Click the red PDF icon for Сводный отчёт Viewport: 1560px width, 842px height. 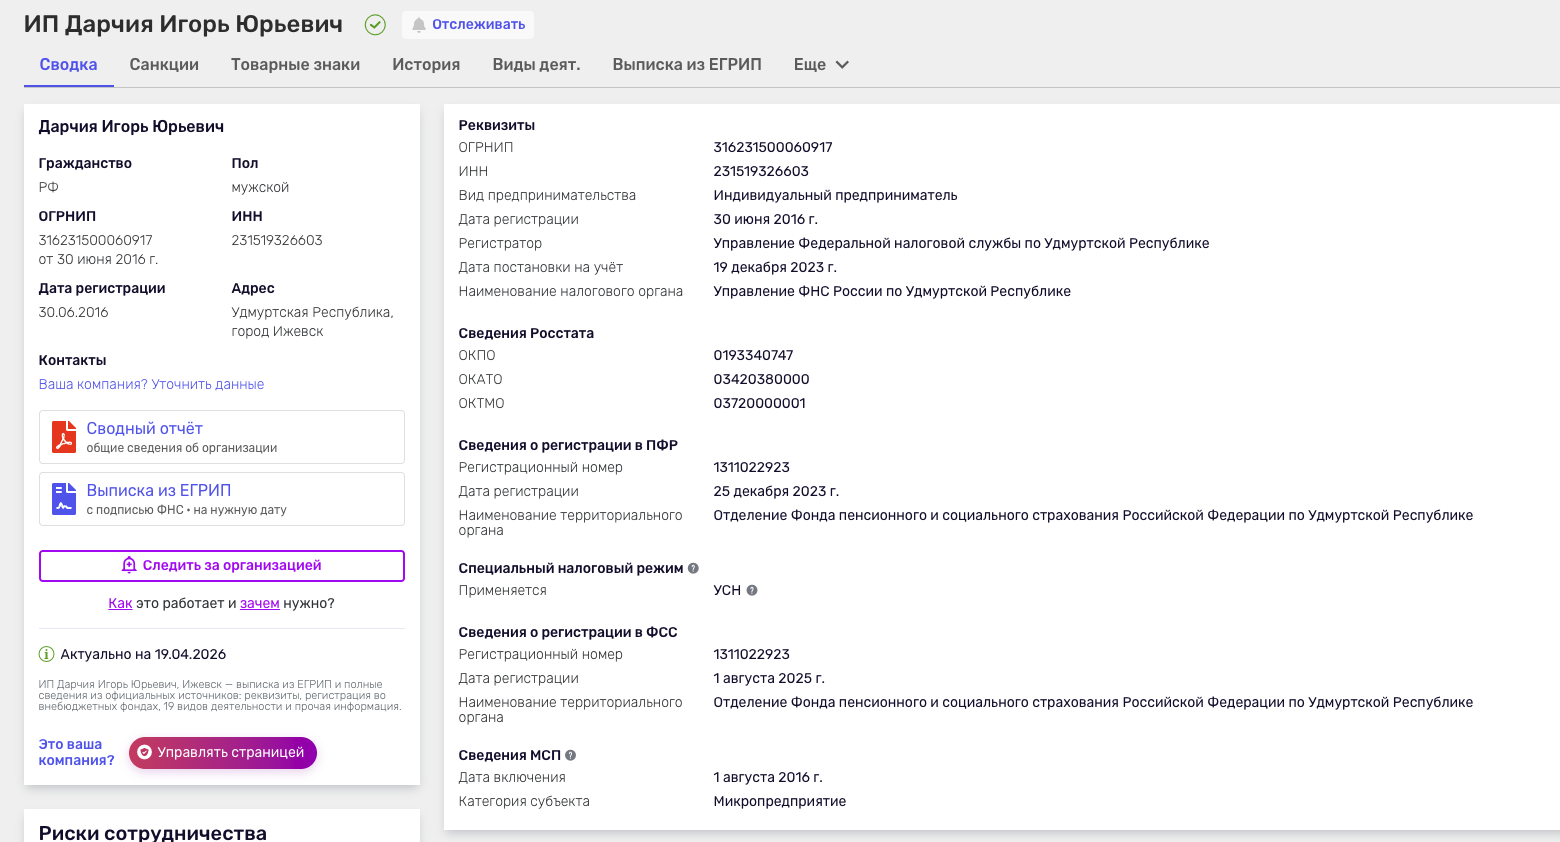(64, 437)
